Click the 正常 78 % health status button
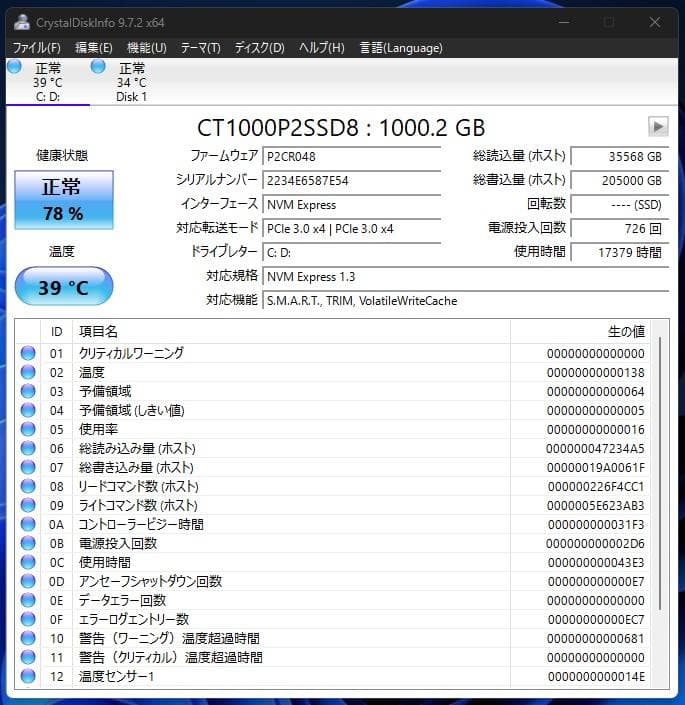This screenshot has height=705, width=685. (64, 200)
